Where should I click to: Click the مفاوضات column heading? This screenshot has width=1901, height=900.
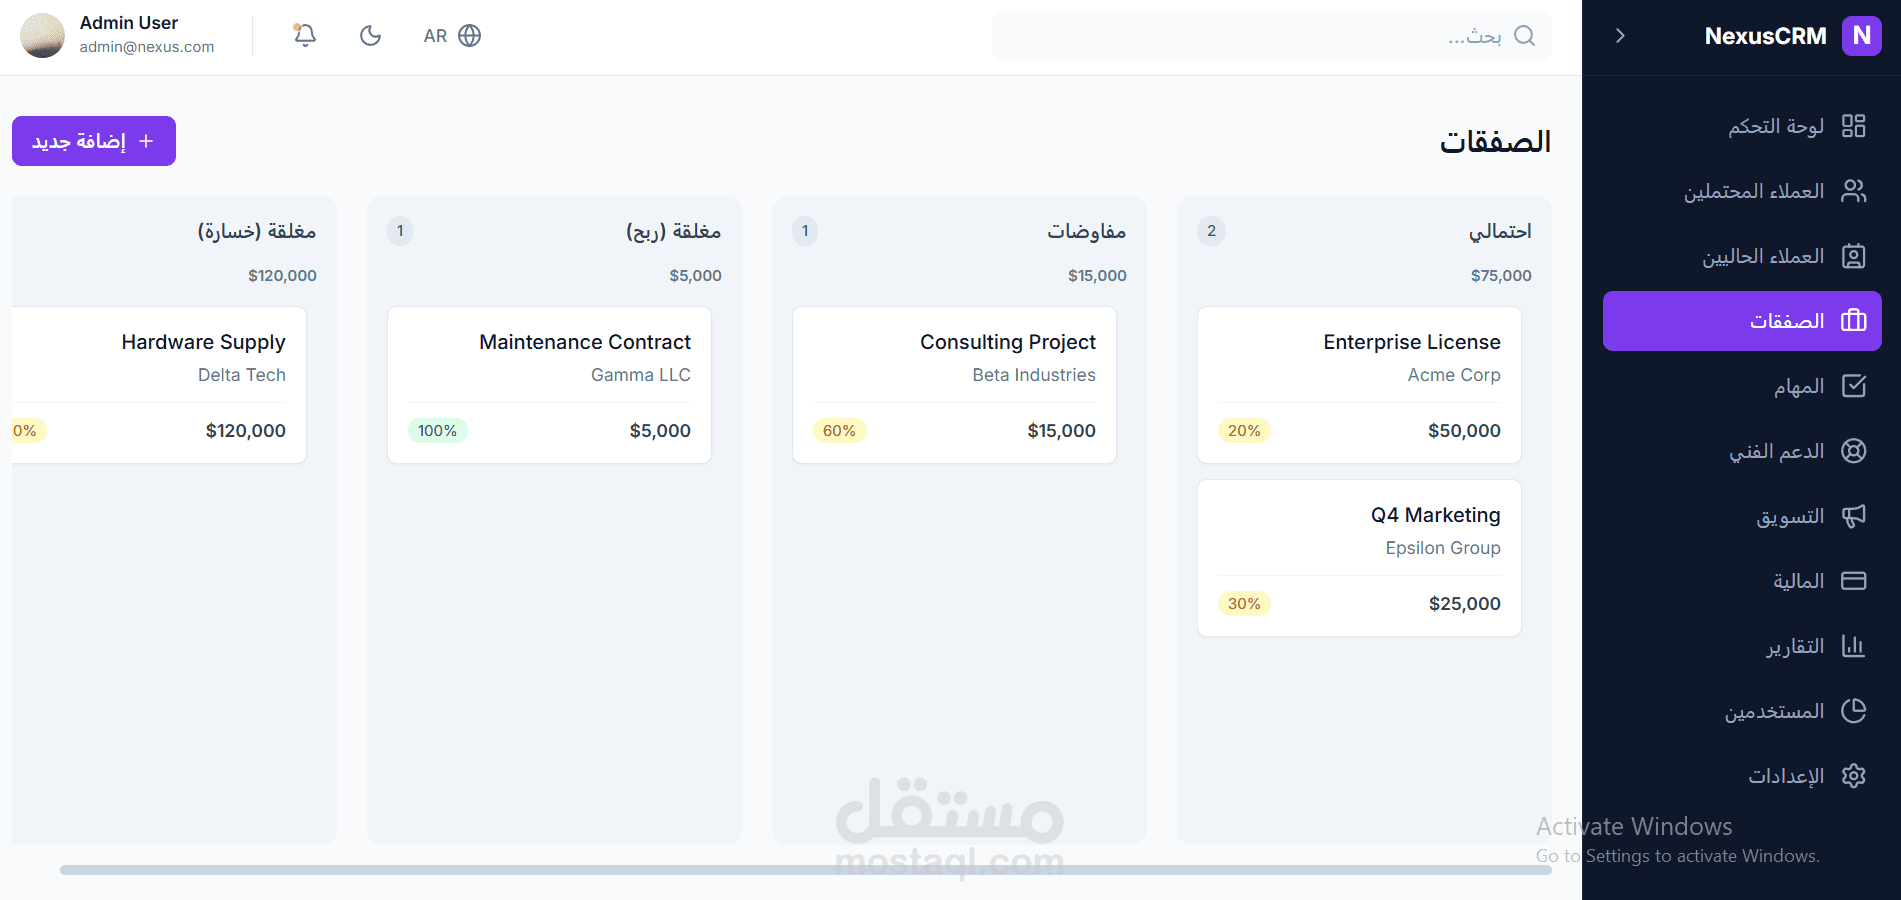click(1086, 231)
